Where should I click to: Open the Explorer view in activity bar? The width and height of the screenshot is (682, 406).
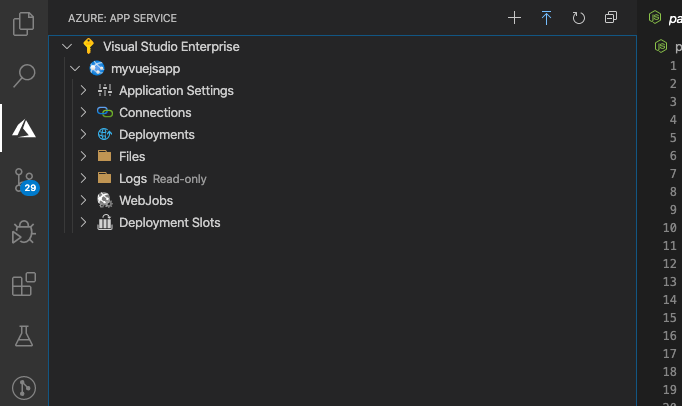pos(23,23)
